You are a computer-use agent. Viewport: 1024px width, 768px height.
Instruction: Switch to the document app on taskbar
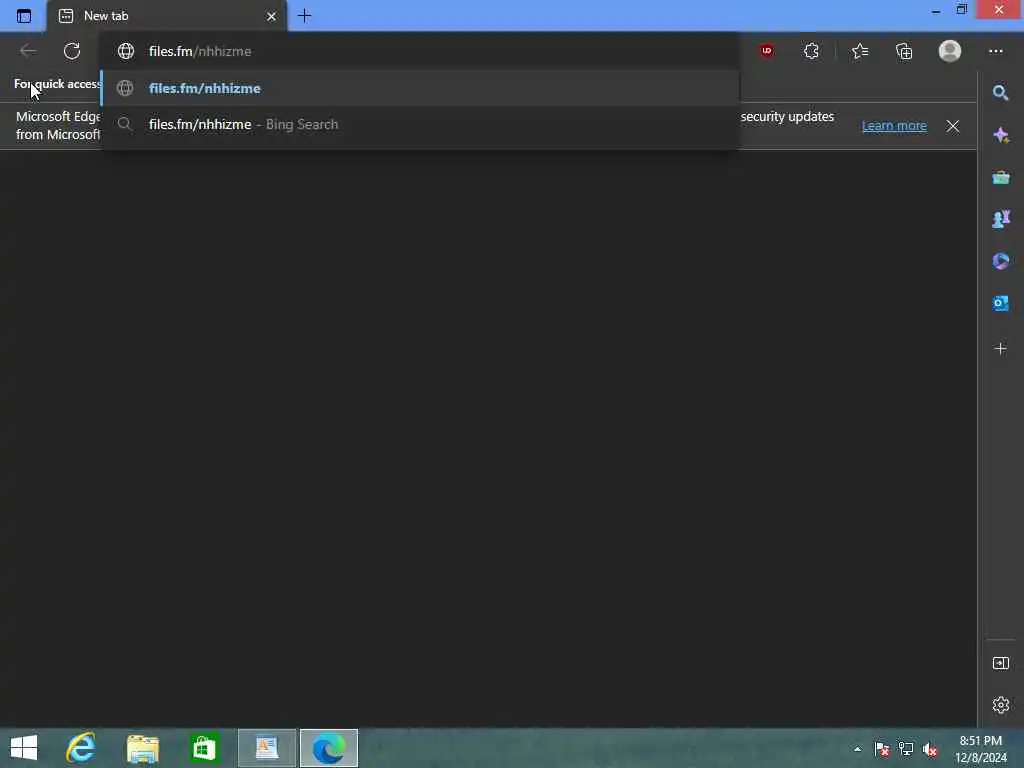(266, 748)
